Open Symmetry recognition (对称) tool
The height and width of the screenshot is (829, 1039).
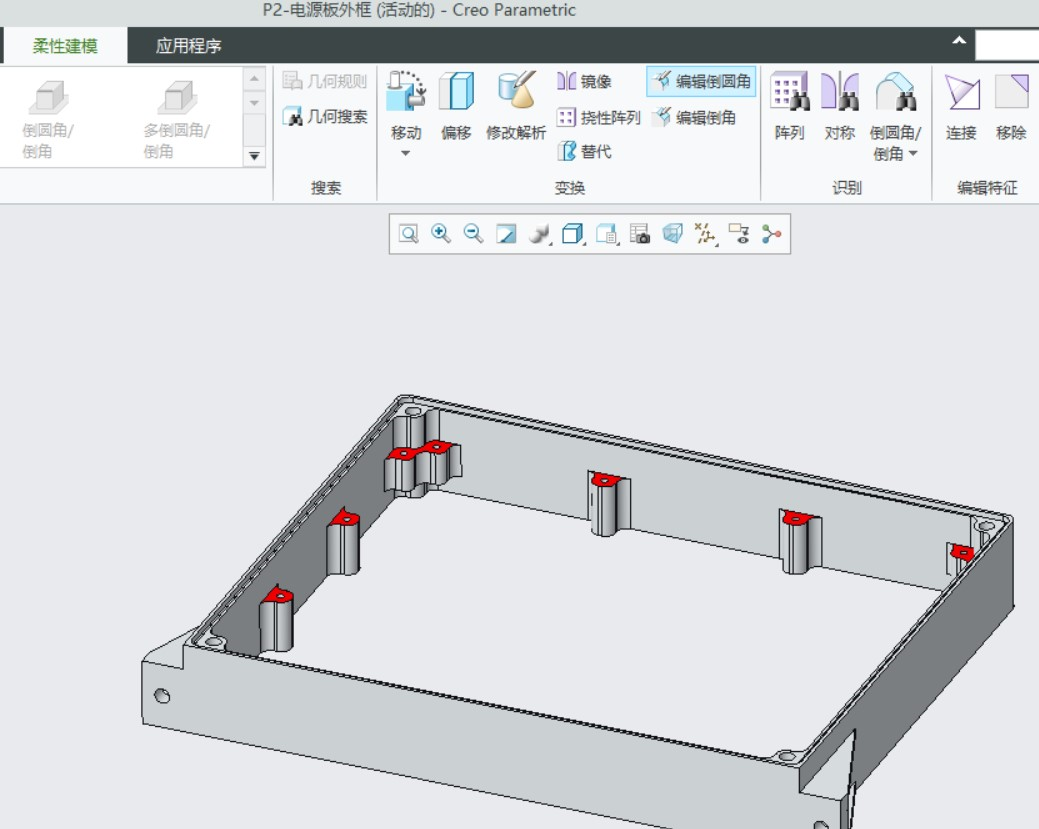pos(840,105)
